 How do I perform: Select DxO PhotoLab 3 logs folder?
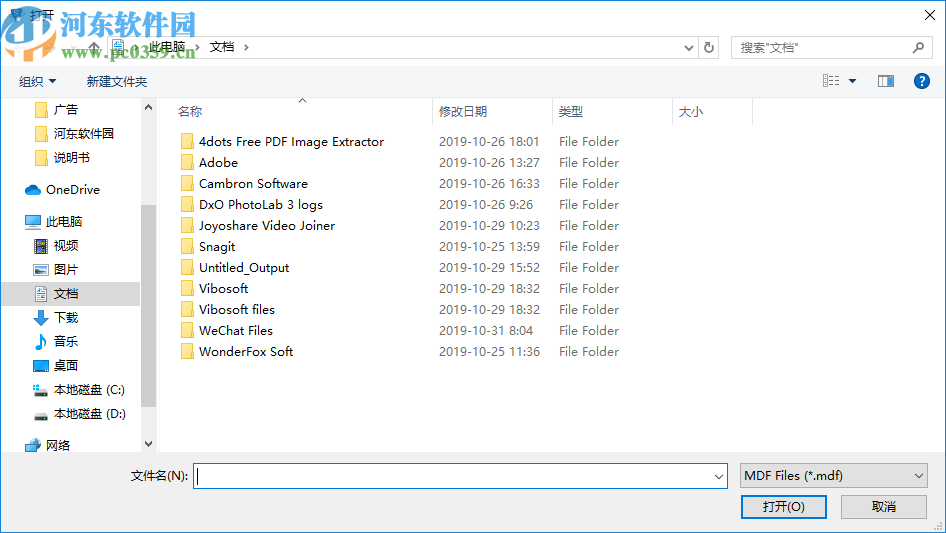[x=261, y=205]
